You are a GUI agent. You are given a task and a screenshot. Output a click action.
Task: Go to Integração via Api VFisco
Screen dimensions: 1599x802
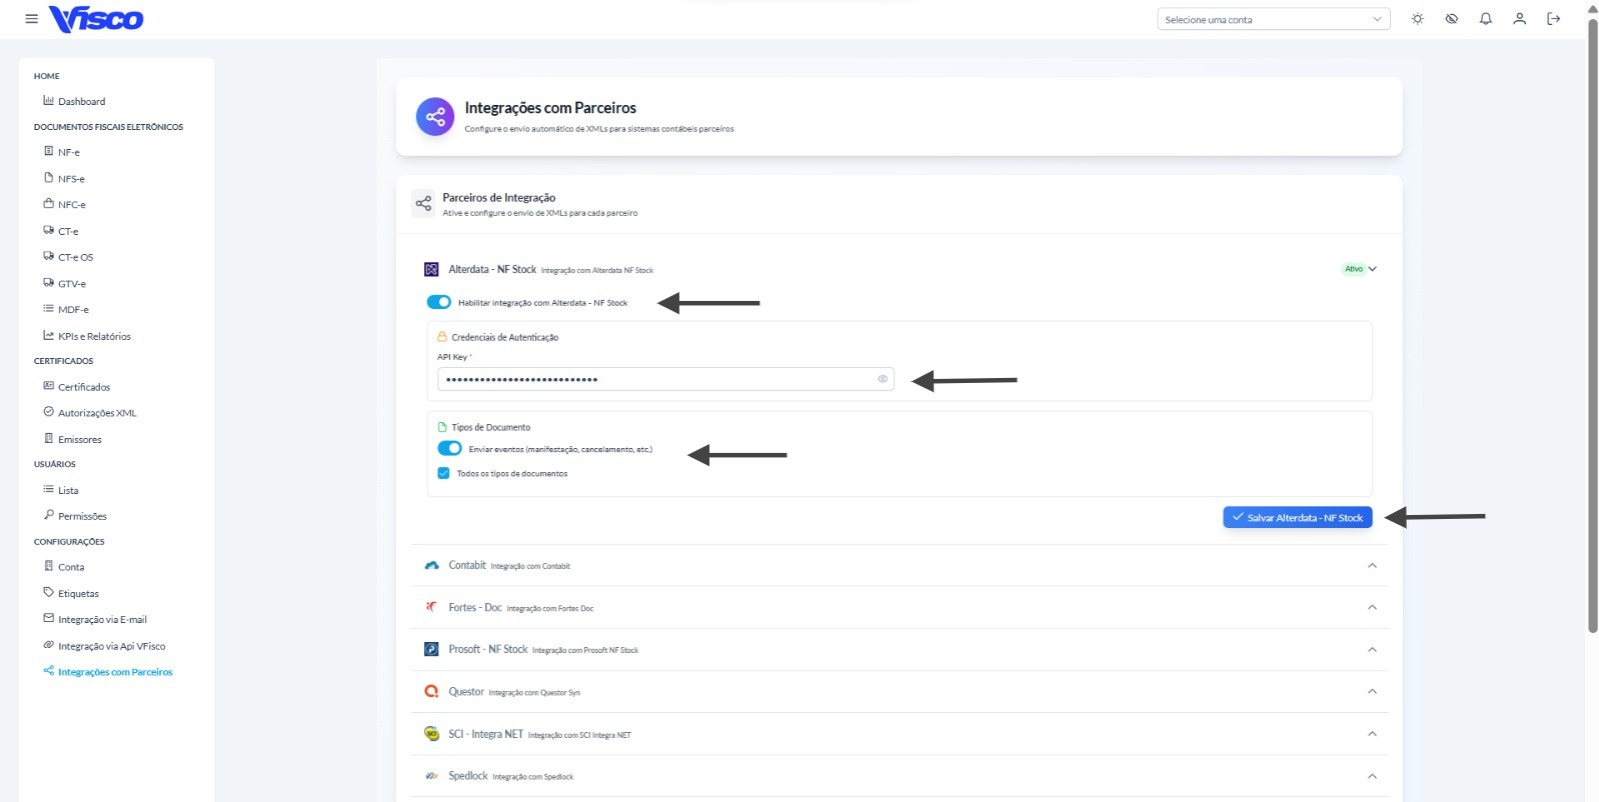point(112,646)
